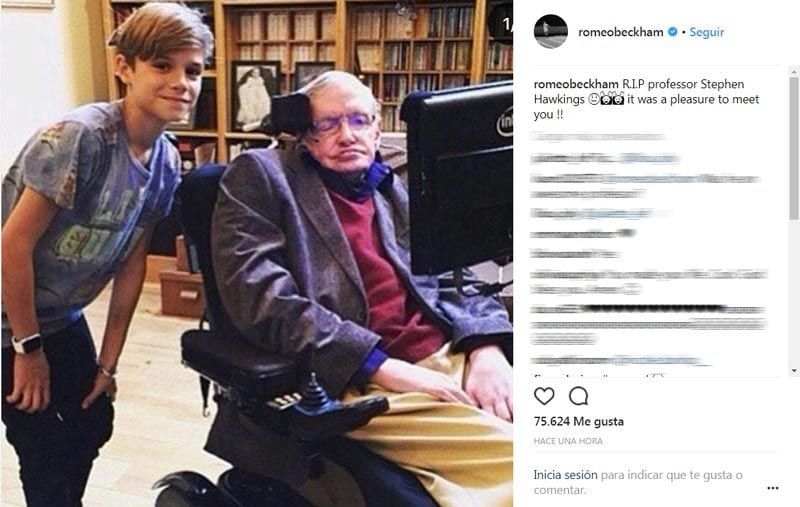The height and width of the screenshot is (507, 800).
Task: Click the empty scrollbar track below the thumb
Action: coord(793,292)
